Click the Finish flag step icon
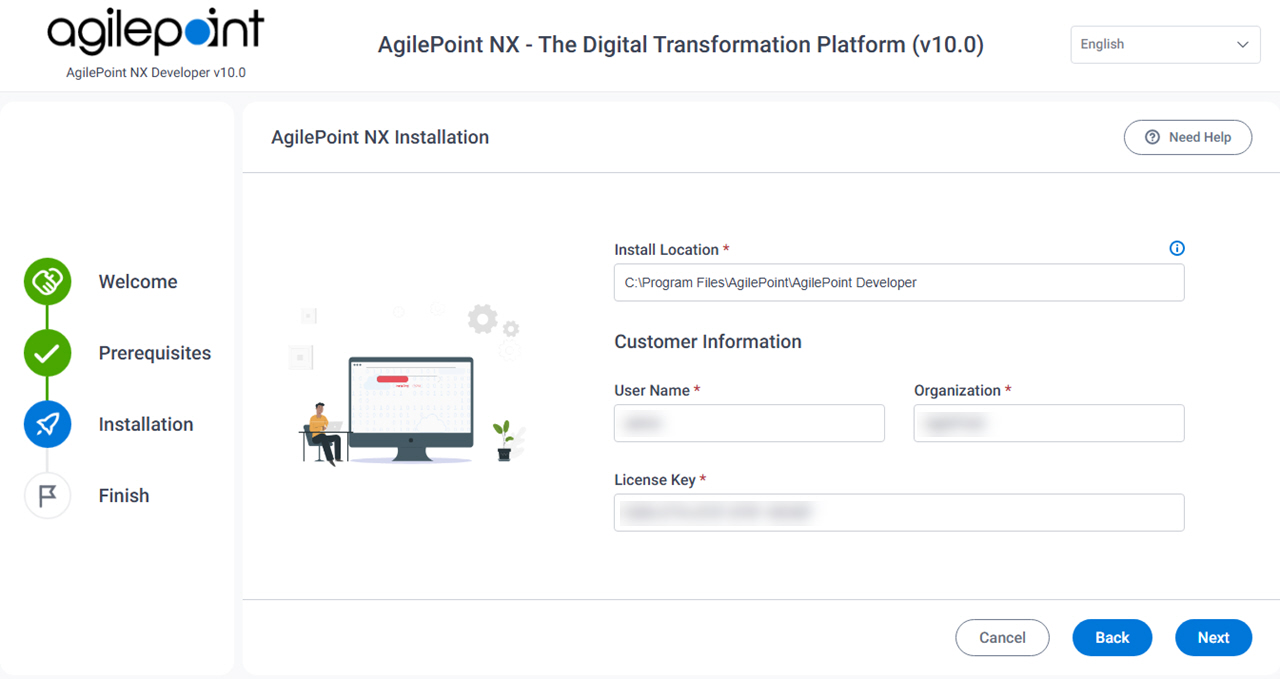 (47, 495)
